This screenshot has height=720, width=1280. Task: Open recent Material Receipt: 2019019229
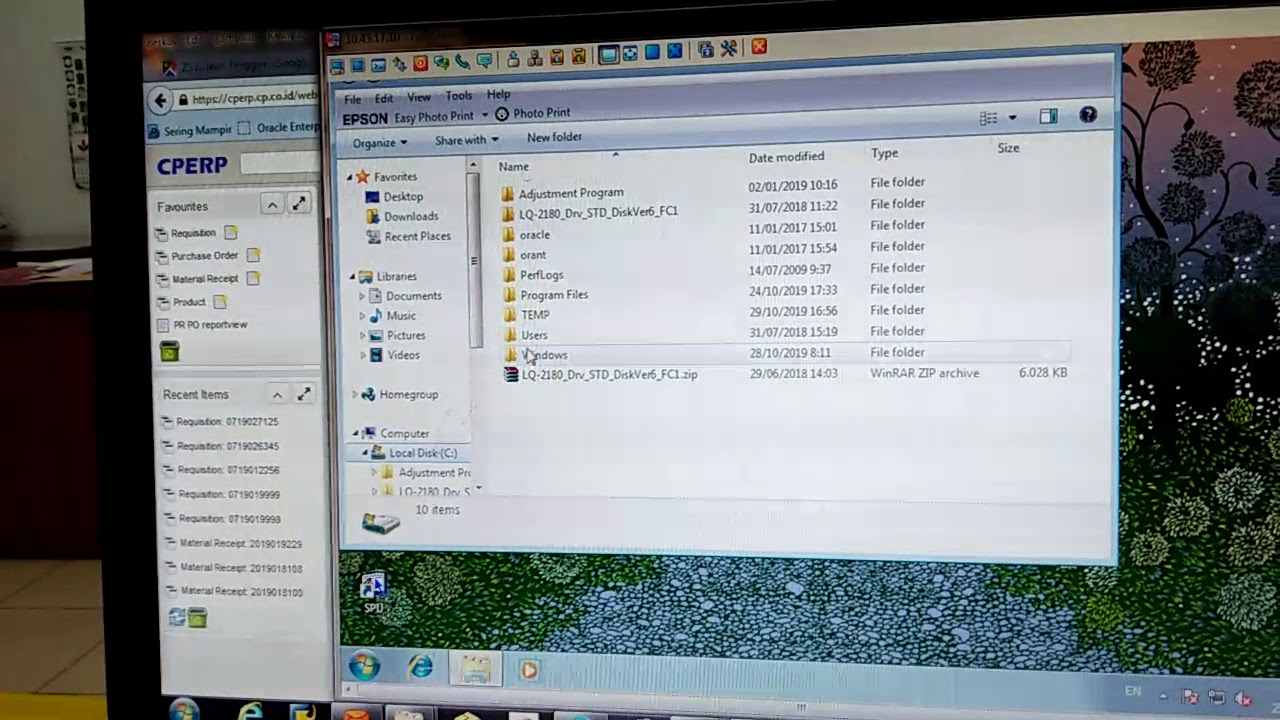point(241,544)
